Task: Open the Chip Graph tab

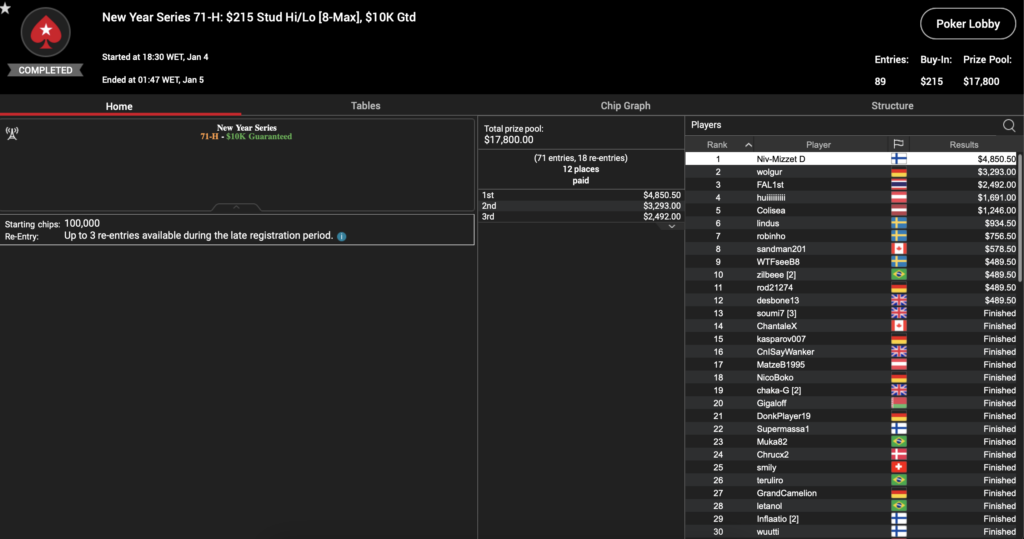Action: pyautogui.click(x=625, y=106)
